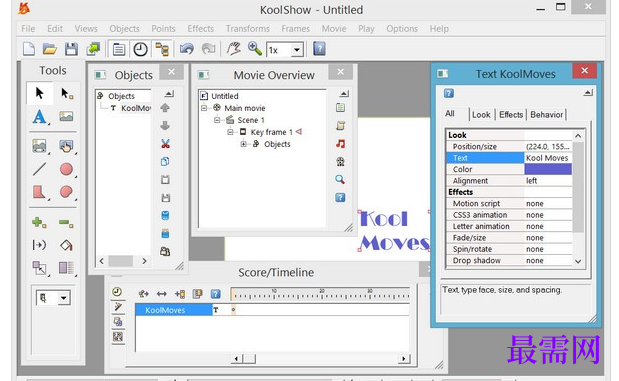Select the Text property row
The image size is (619, 381).
click(x=509, y=158)
